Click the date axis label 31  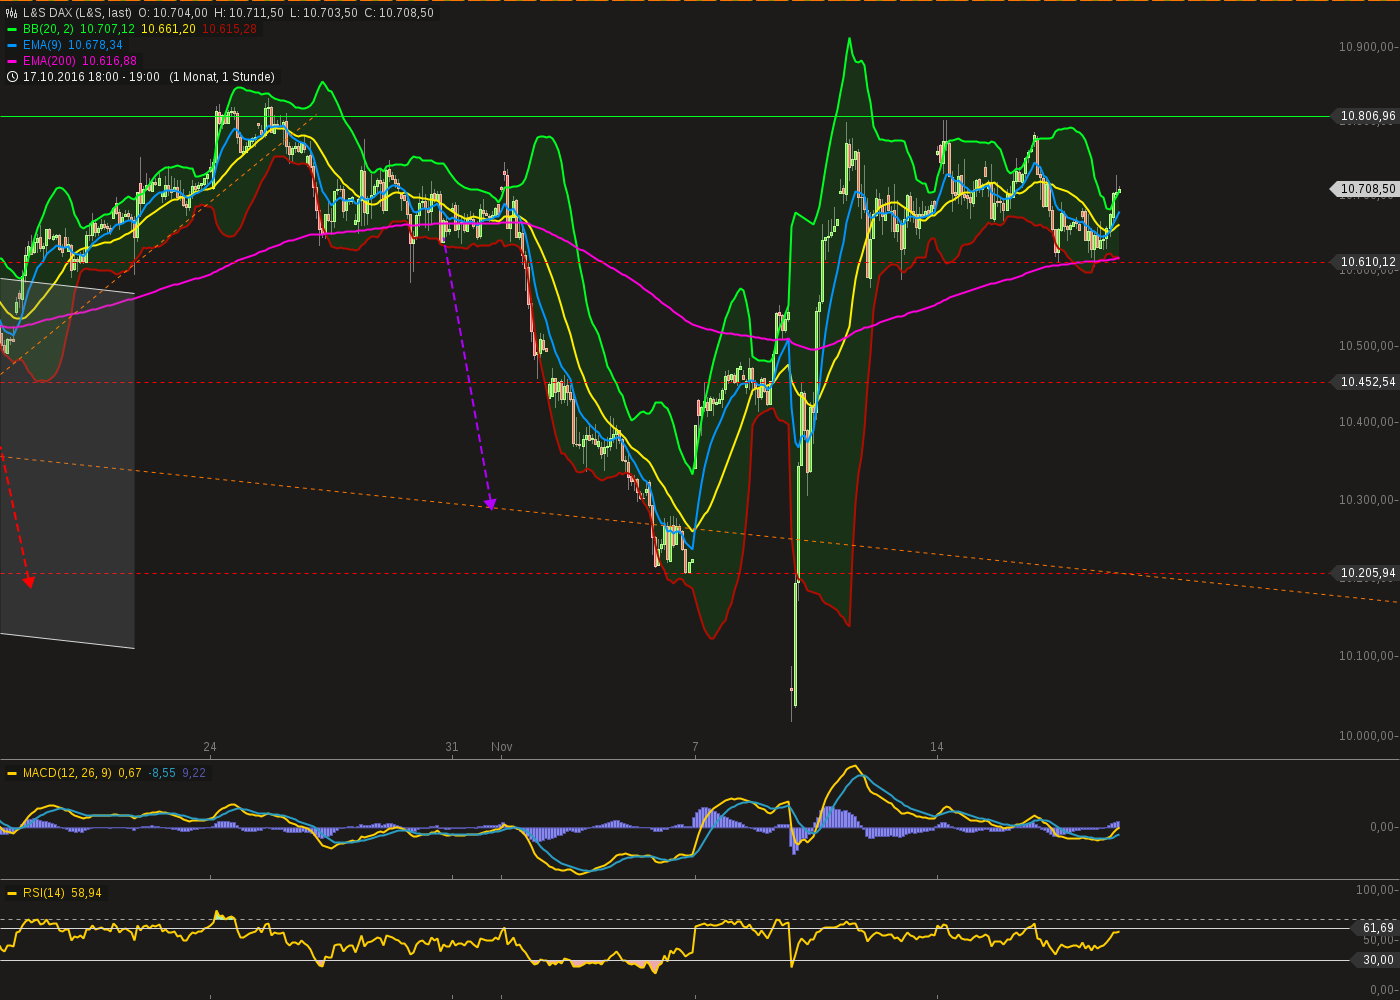click(452, 747)
